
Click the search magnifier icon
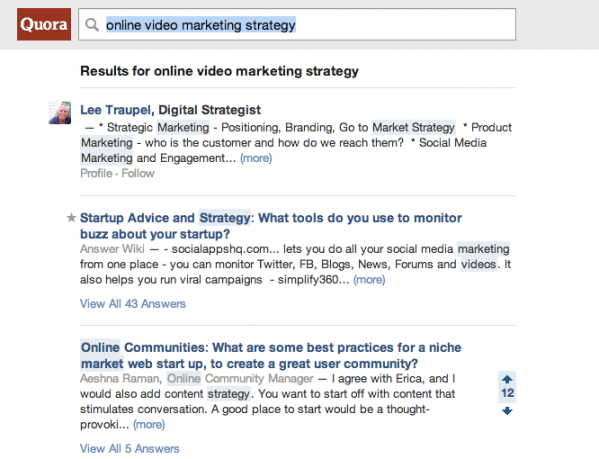tap(92, 25)
